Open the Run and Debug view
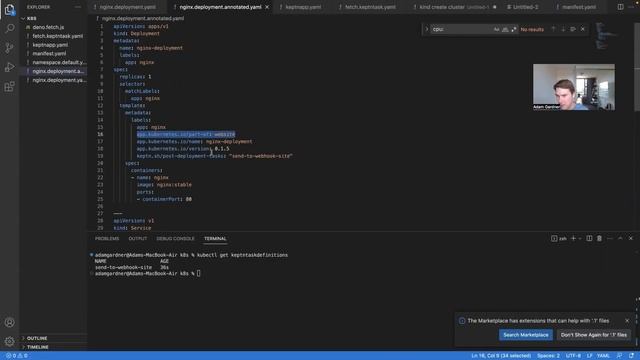Image resolution: width=640 pixels, height=360 pixels. 9,67
